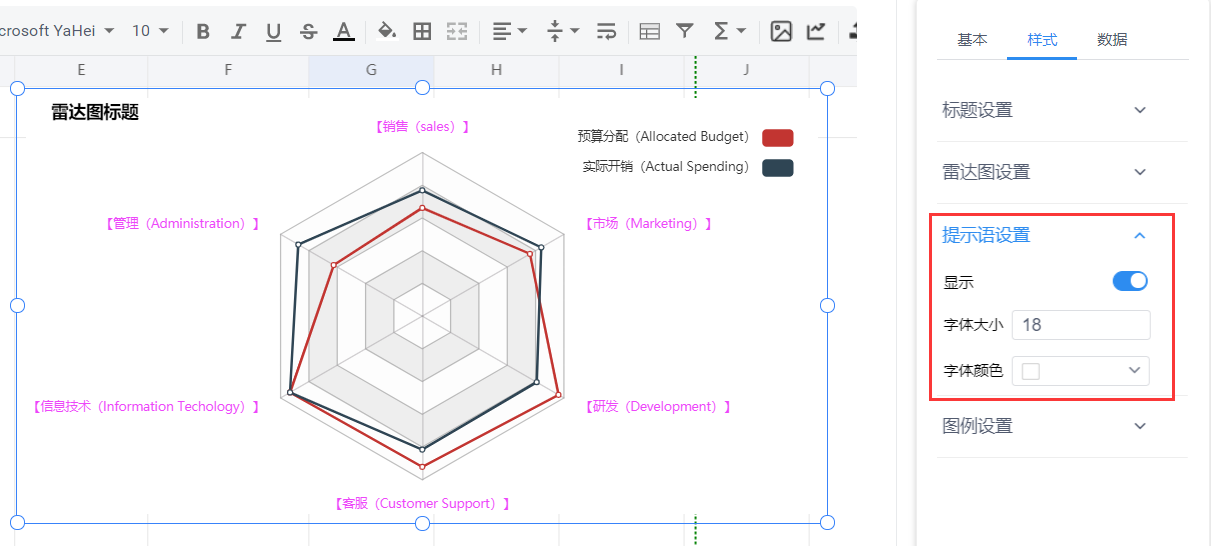Open horizontal alignment dropdown arrow
This screenshot has width=1211, height=546.
(x=523, y=31)
